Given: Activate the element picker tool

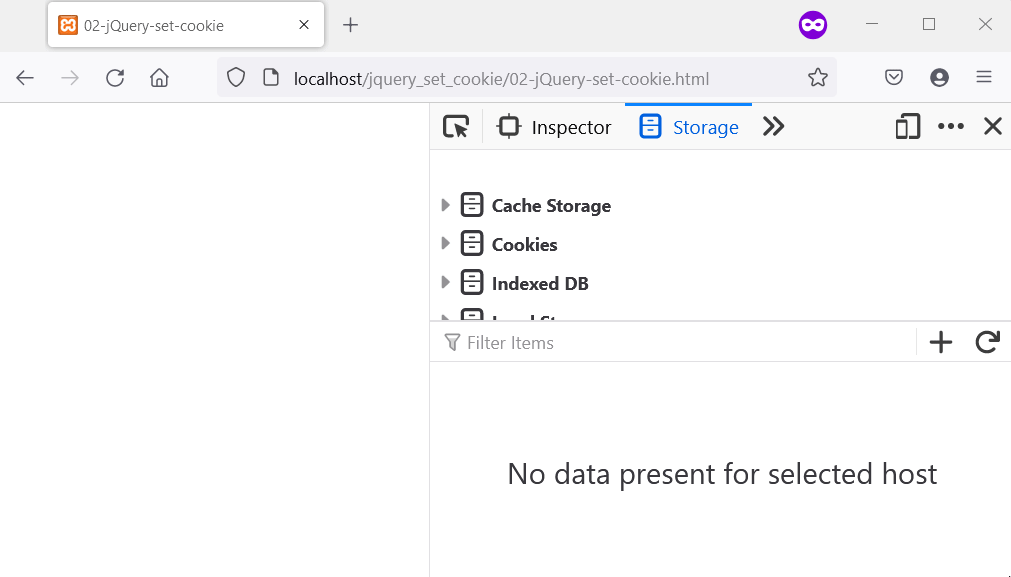Looking at the screenshot, I should [x=456, y=127].
